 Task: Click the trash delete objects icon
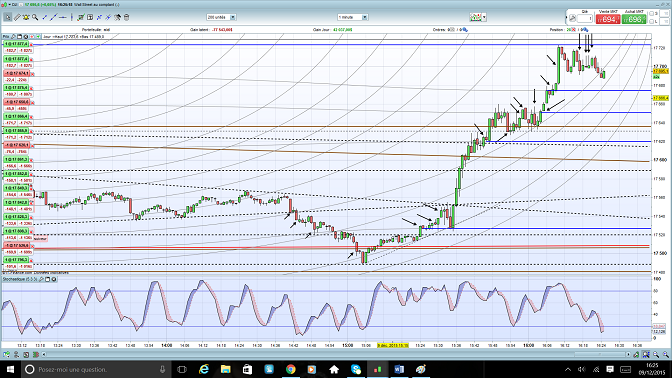[x=126, y=17]
